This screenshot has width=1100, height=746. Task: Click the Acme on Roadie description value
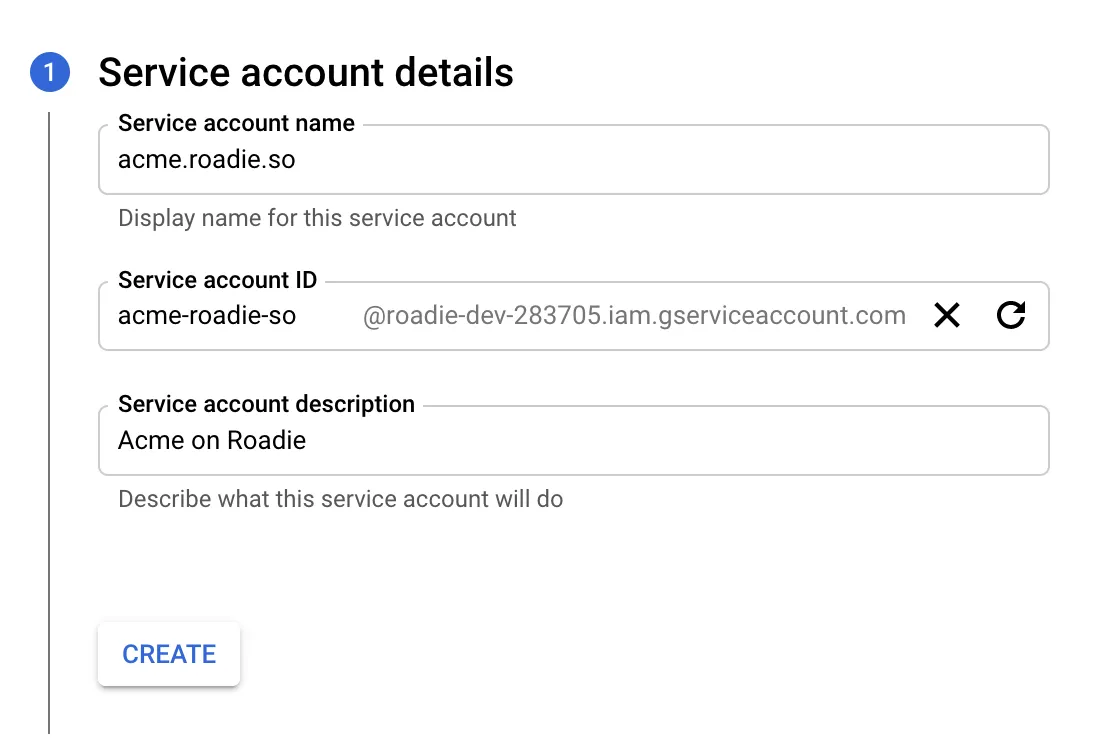(212, 440)
